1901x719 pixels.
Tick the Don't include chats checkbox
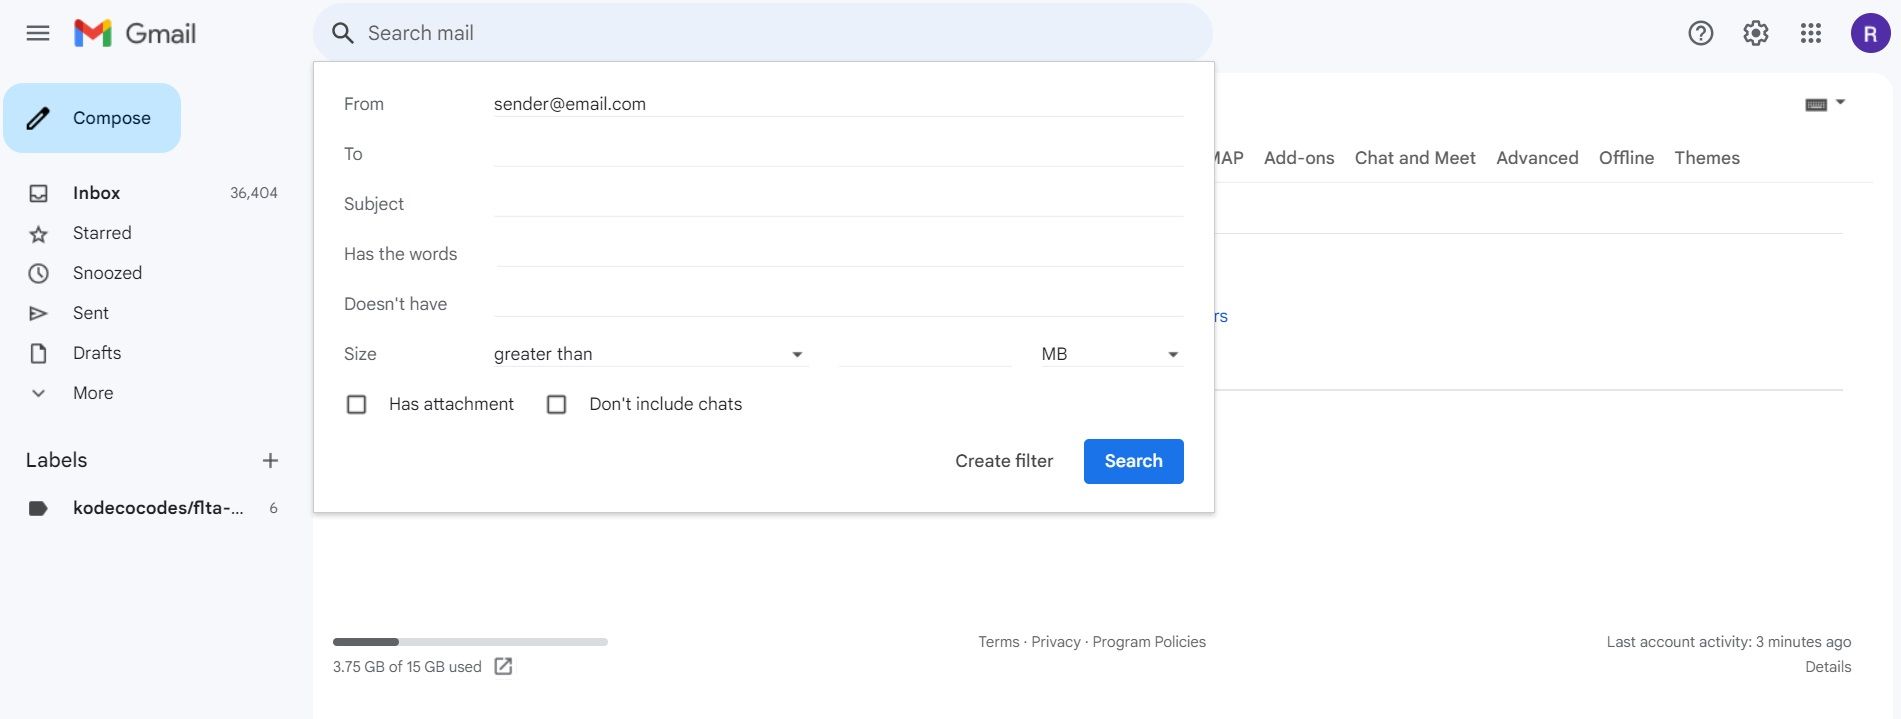557,404
